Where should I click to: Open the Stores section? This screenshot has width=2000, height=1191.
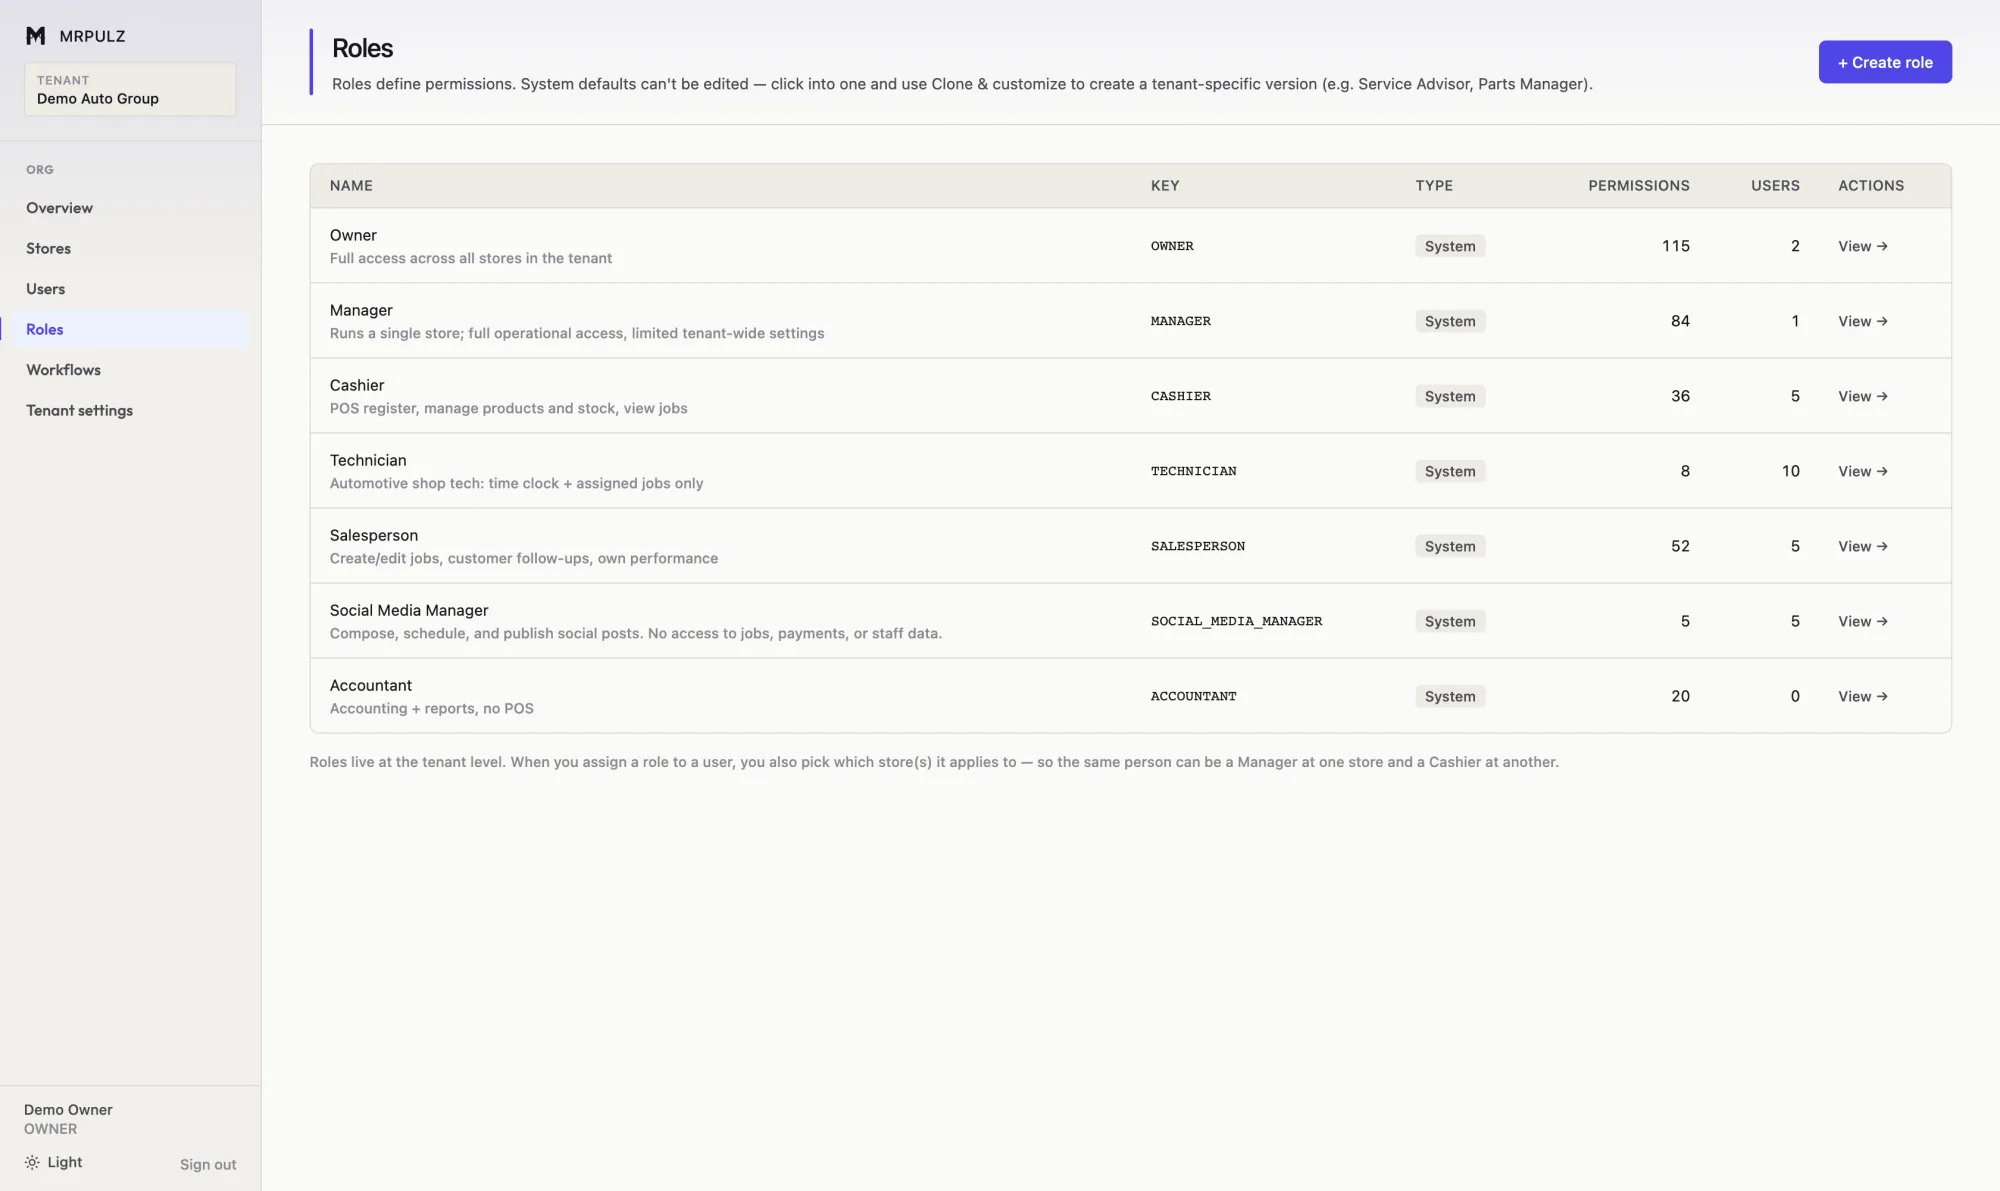pyautogui.click(x=48, y=248)
